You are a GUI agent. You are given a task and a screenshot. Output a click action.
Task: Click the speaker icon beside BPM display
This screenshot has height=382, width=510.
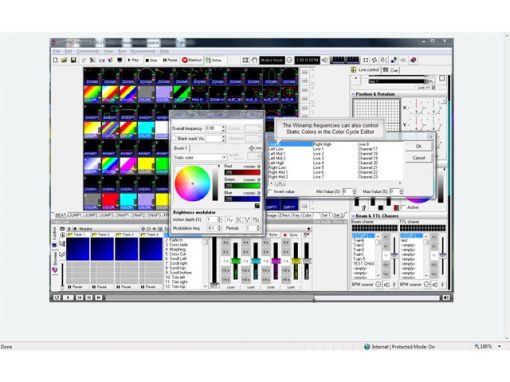[325, 60]
